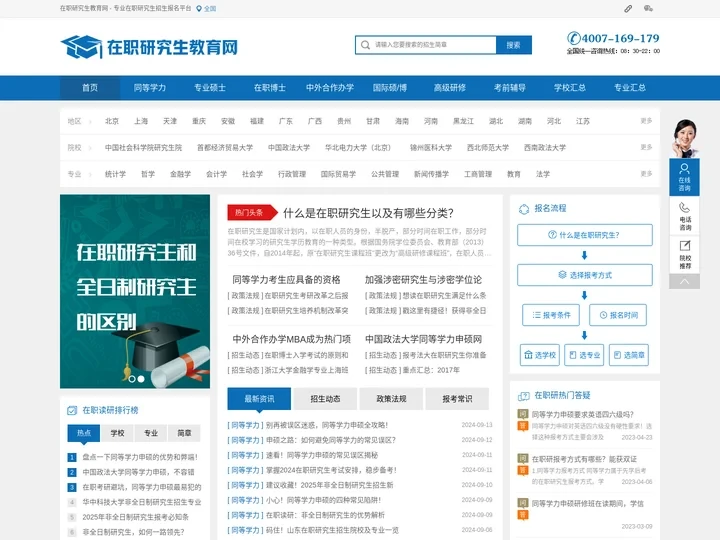The width and height of the screenshot is (720, 540).
Task: Open the 首页 navigation item
Action: click(90, 88)
